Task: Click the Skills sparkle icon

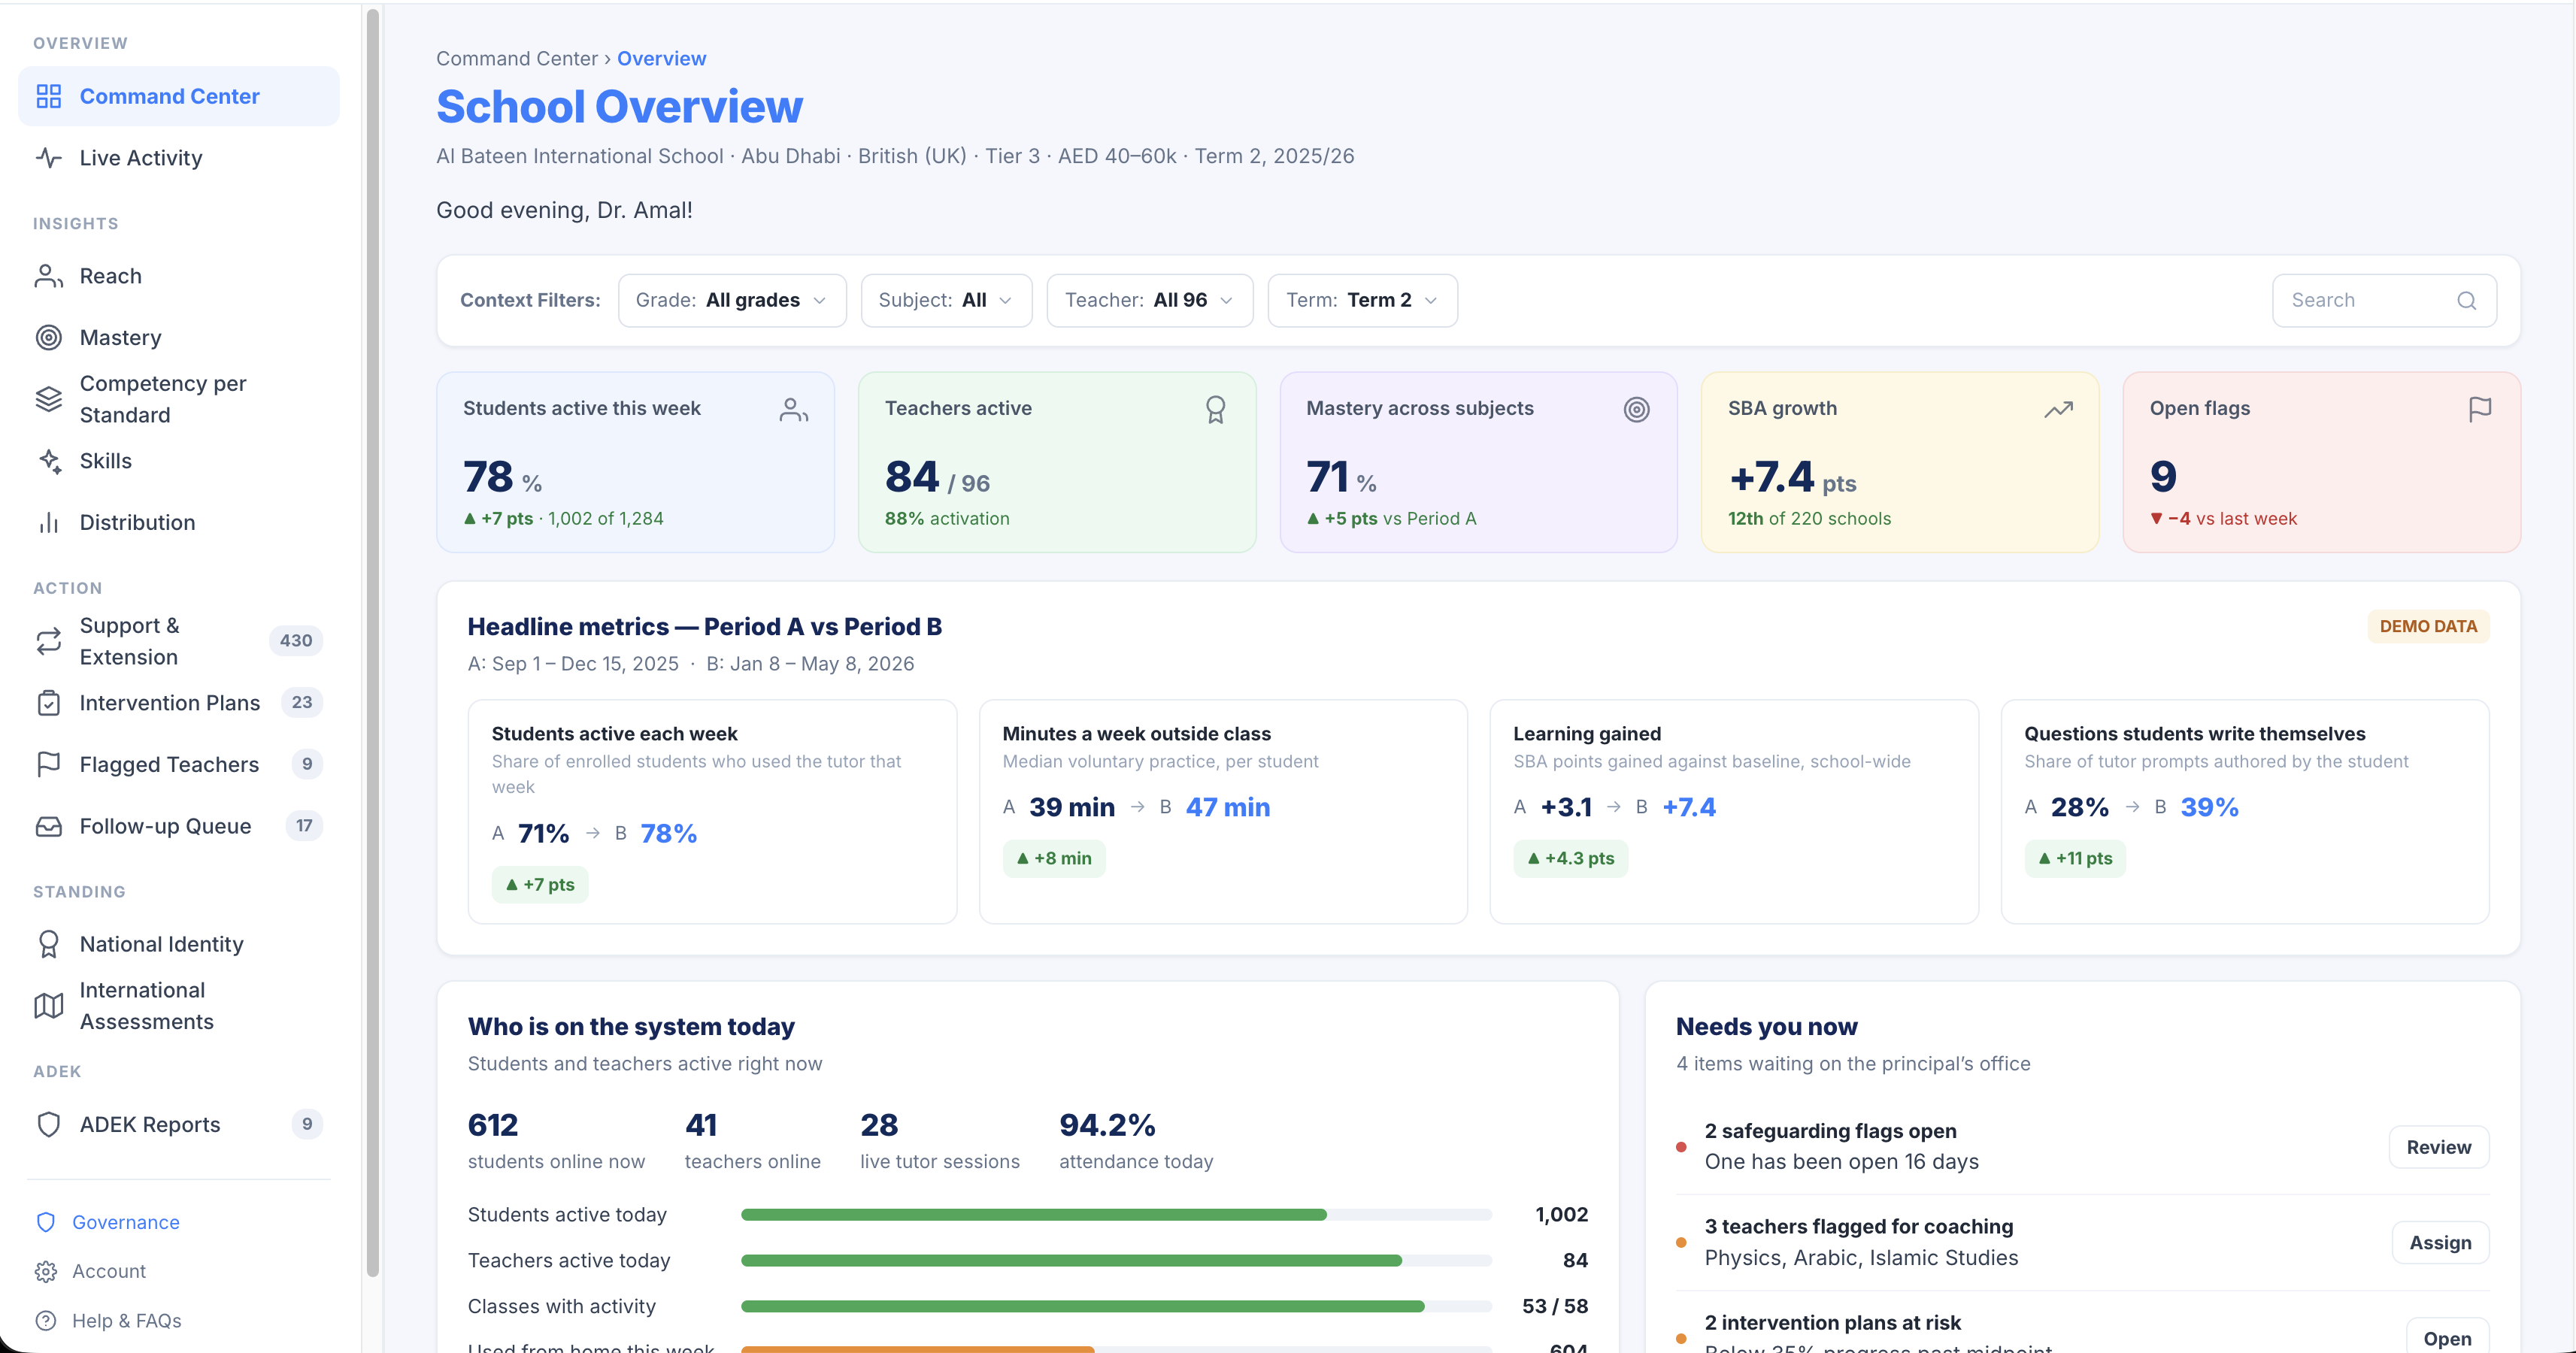Action: pyautogui.click(x=48, y=461)
